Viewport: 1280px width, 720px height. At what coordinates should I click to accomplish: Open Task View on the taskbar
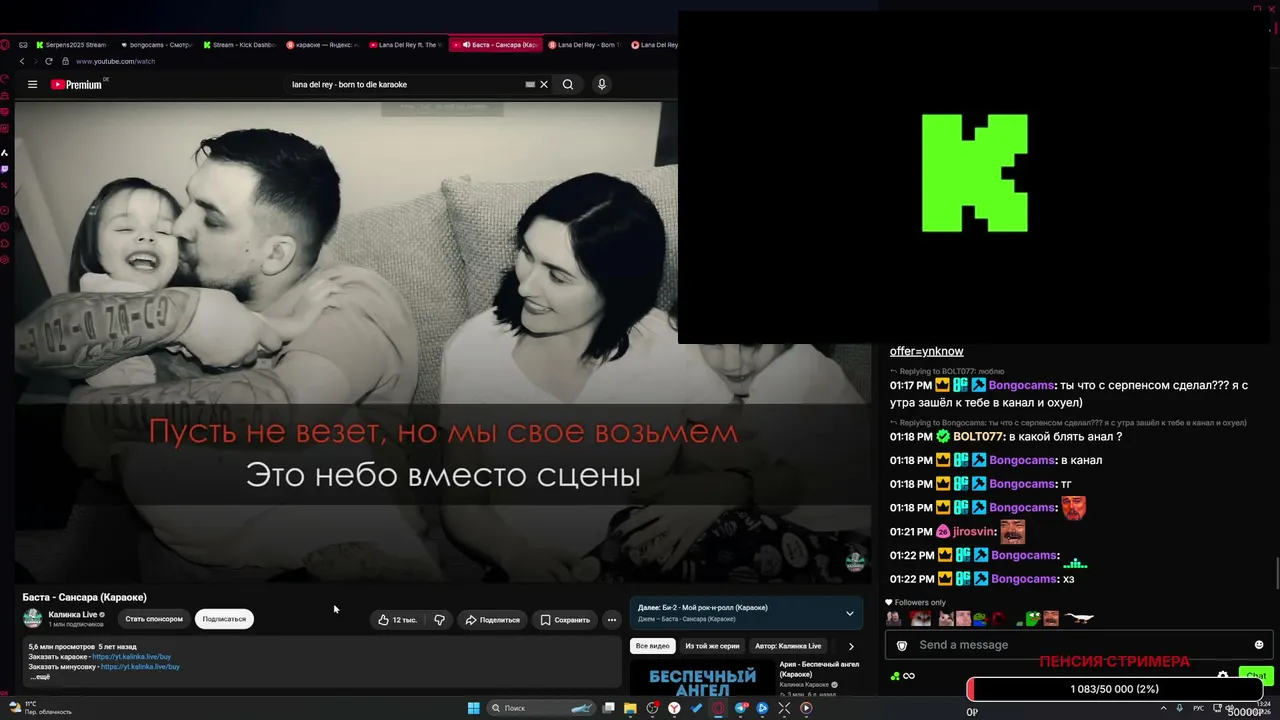click(x=608, y=708)
